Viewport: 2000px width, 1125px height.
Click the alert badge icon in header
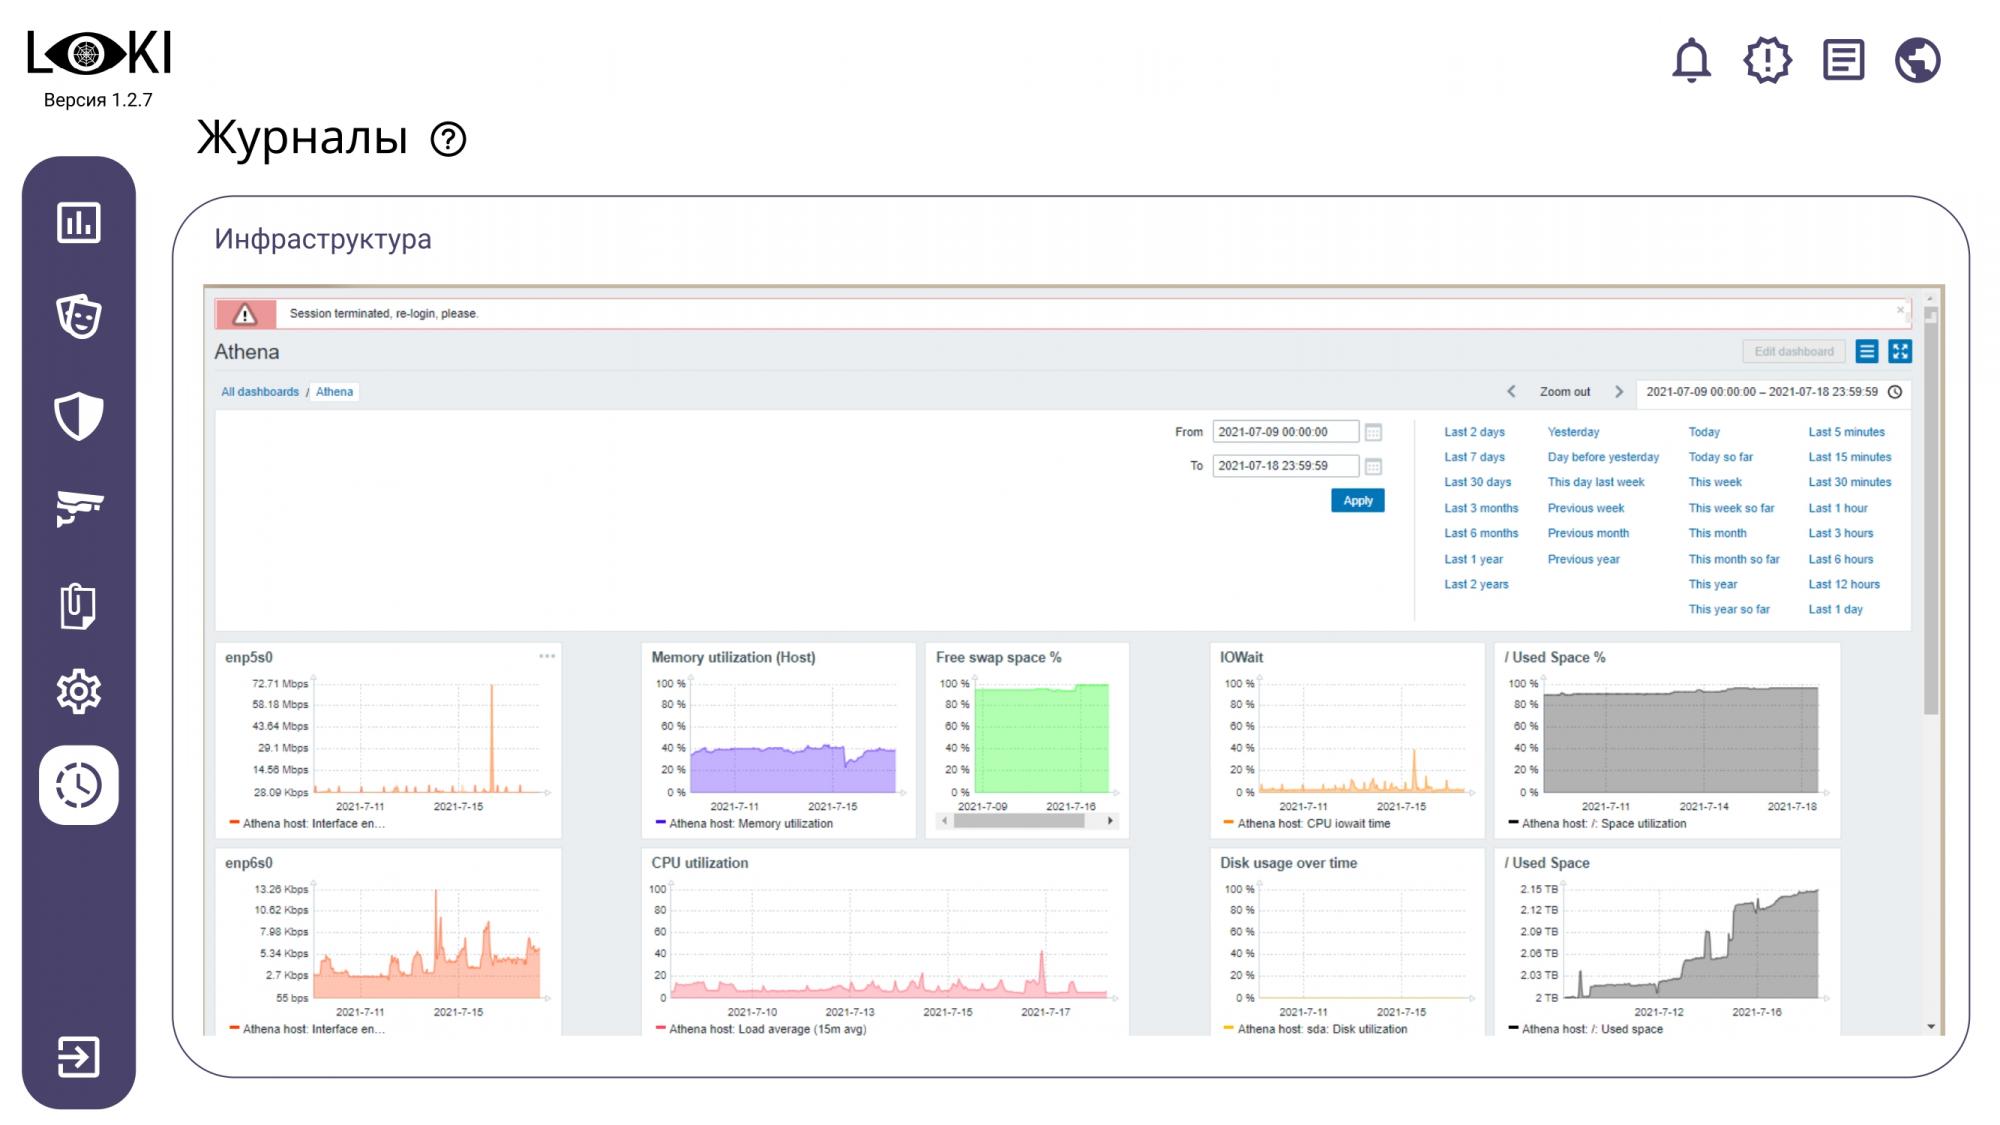coord(1767,60)
